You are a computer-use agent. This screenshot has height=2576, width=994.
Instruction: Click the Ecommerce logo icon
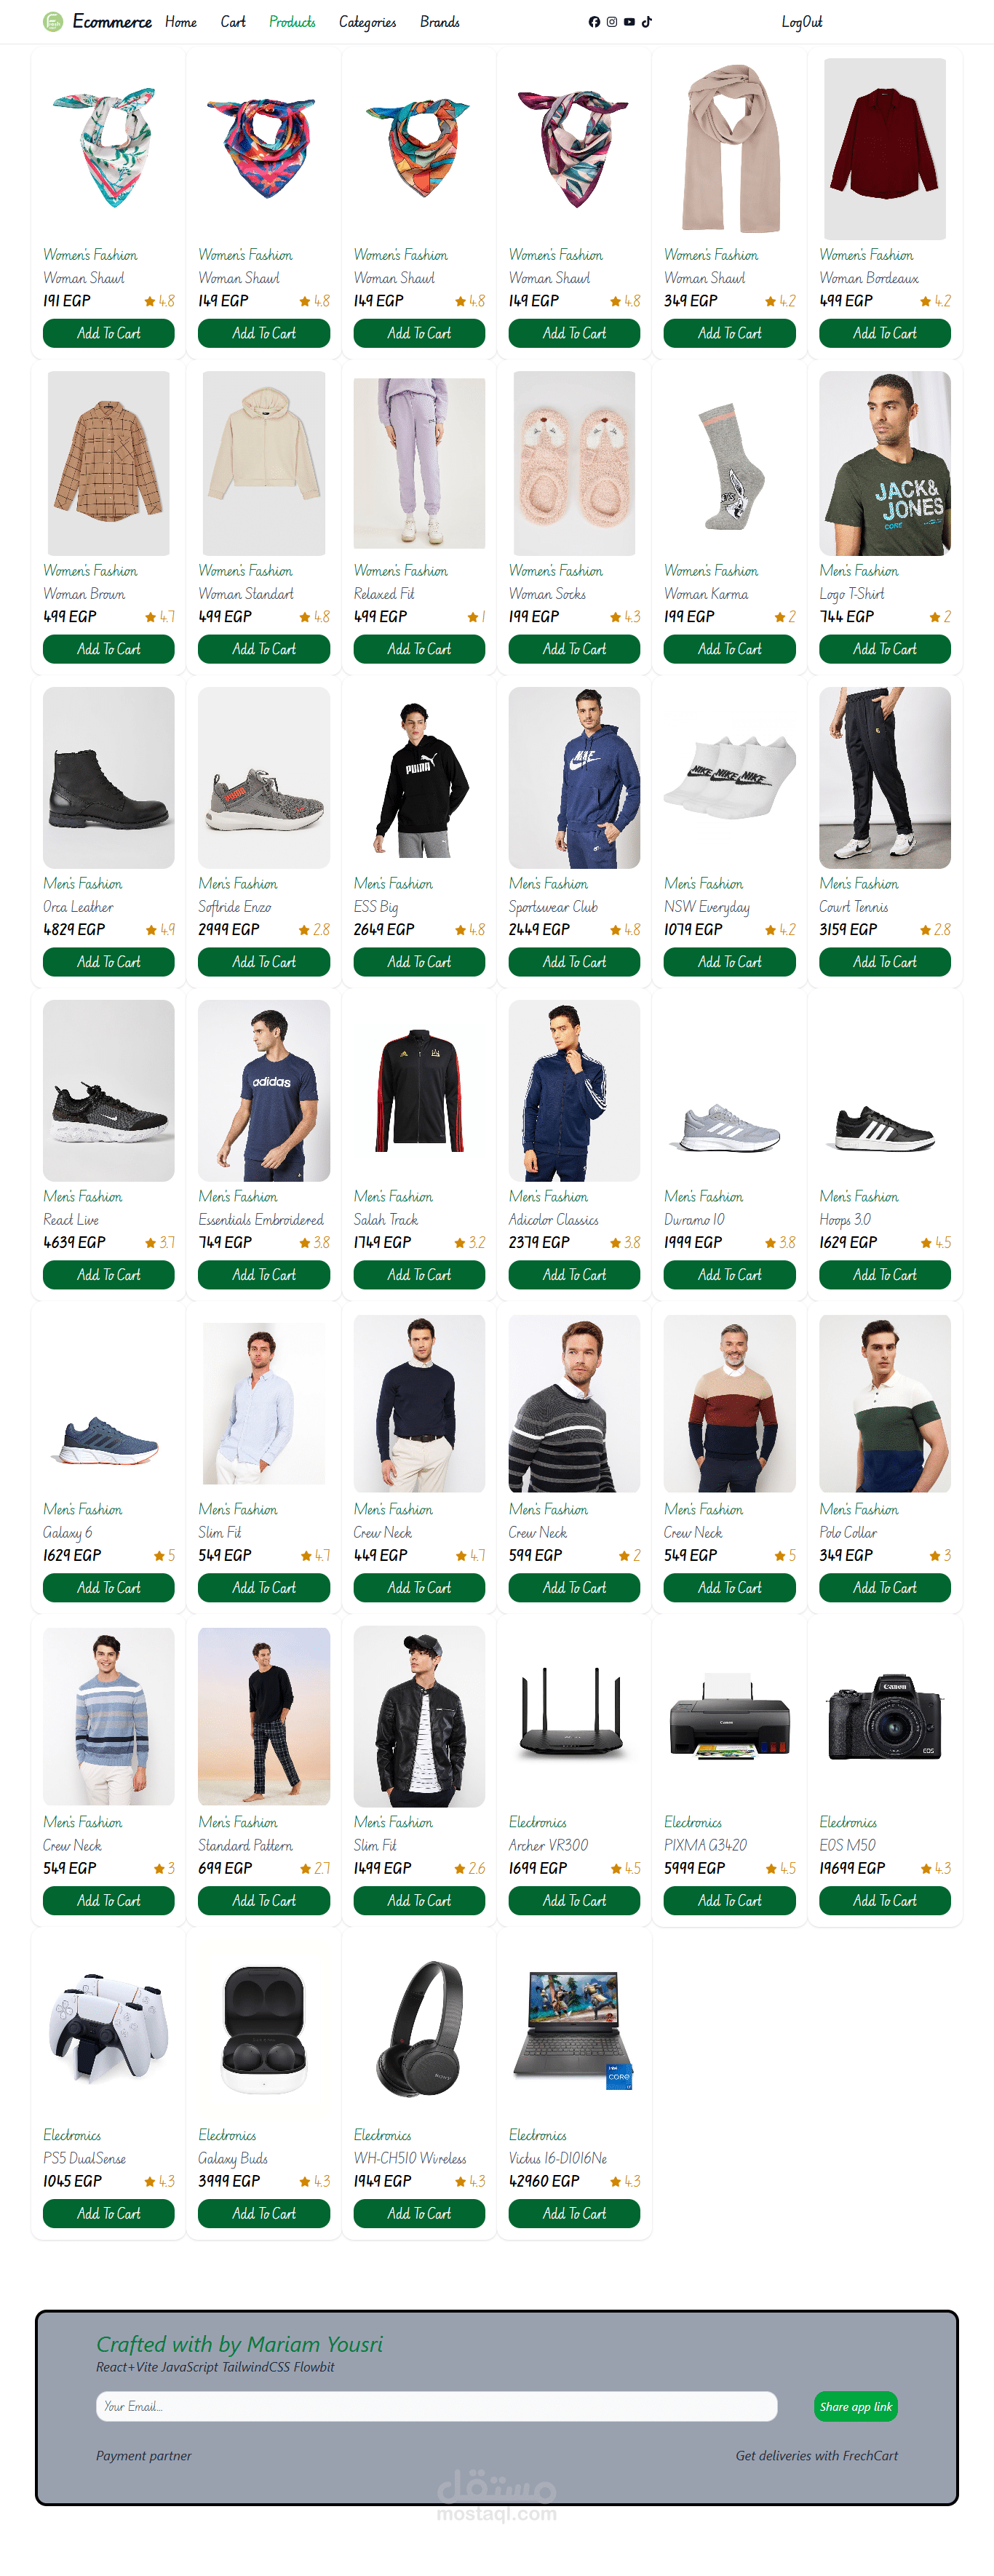[53, 22]
